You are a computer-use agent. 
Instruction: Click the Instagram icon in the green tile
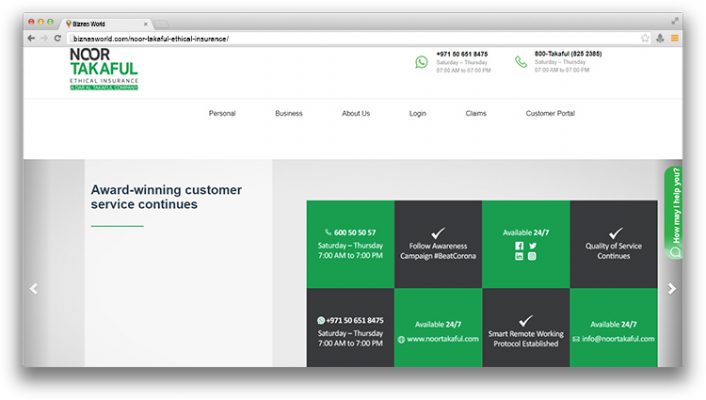533,257
